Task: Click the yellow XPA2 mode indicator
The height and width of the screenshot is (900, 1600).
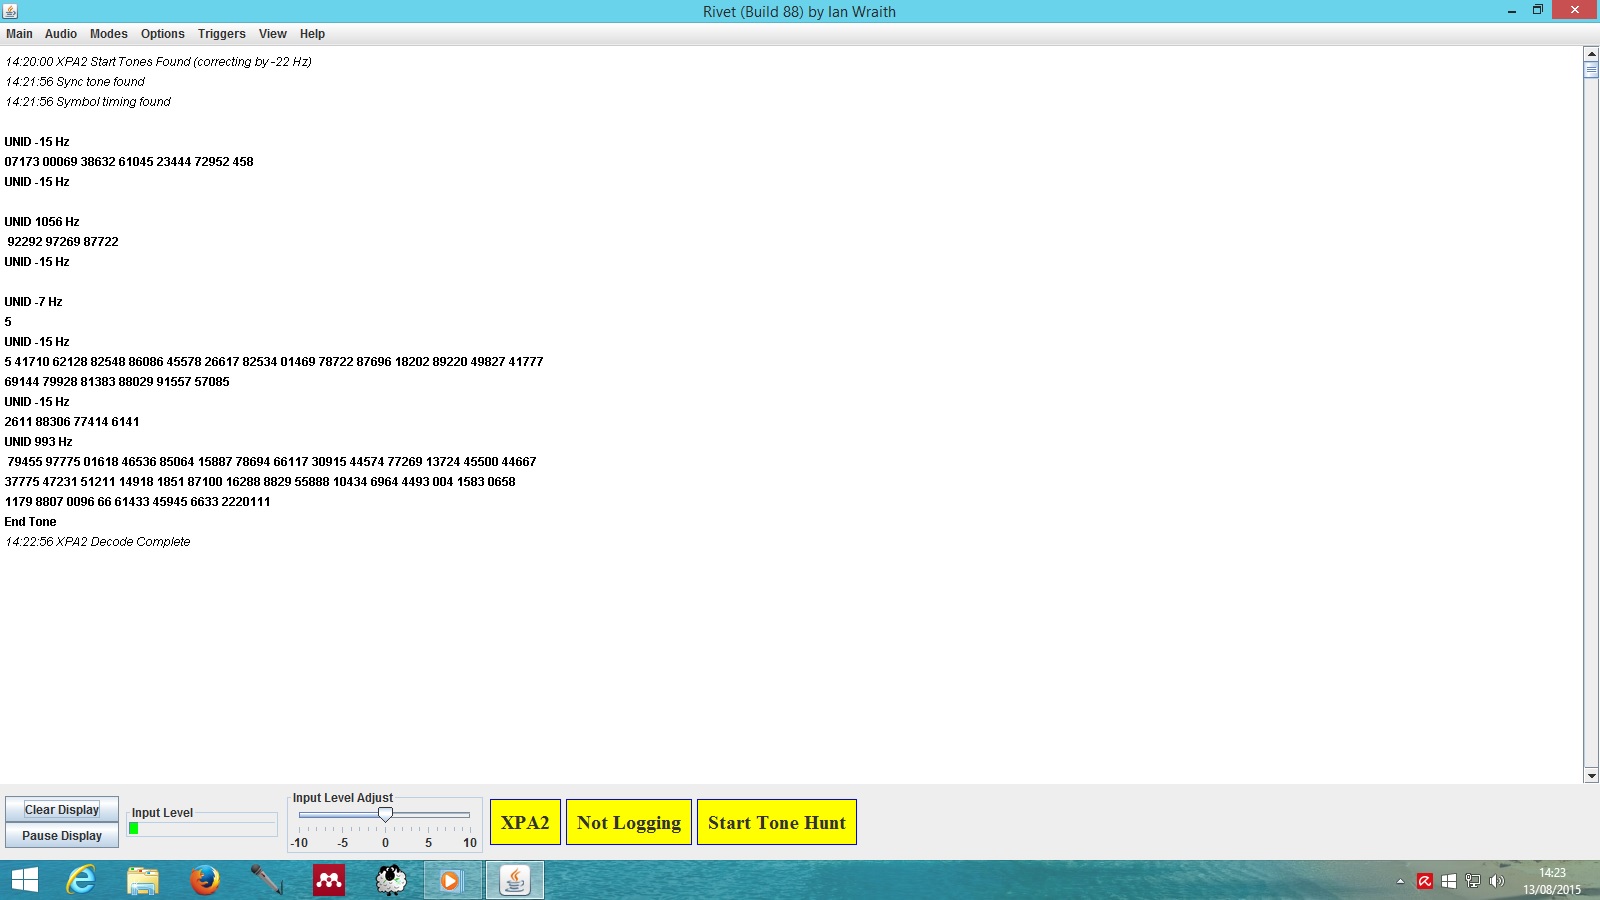Action: pyautogui.click(x=525, y=822)
